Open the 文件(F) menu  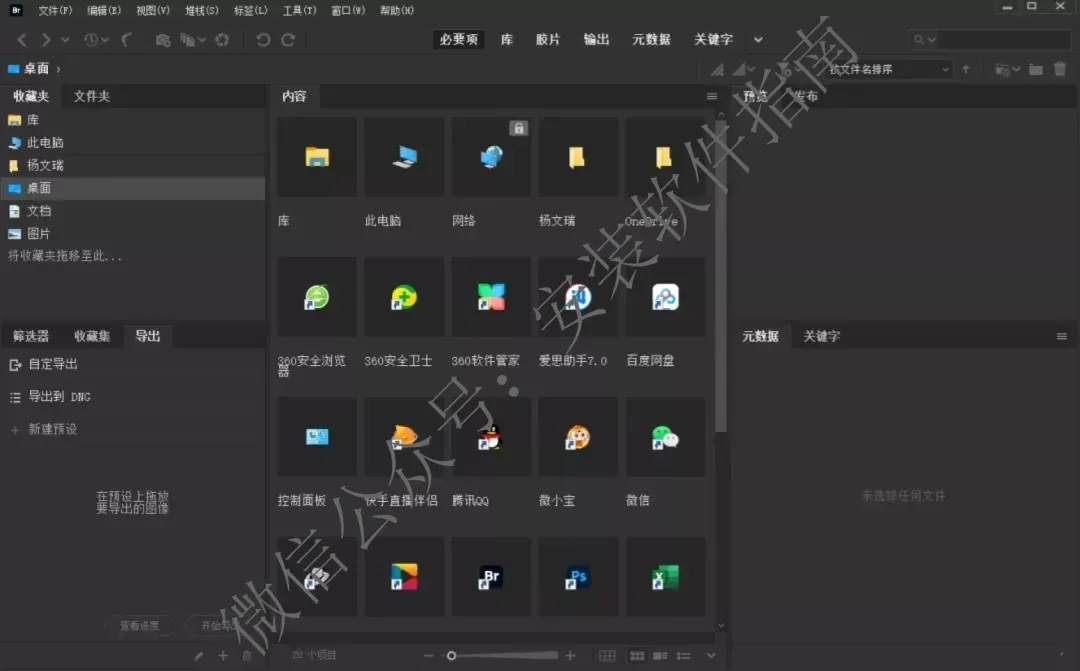pyautogui.click(x=55, y=10)
